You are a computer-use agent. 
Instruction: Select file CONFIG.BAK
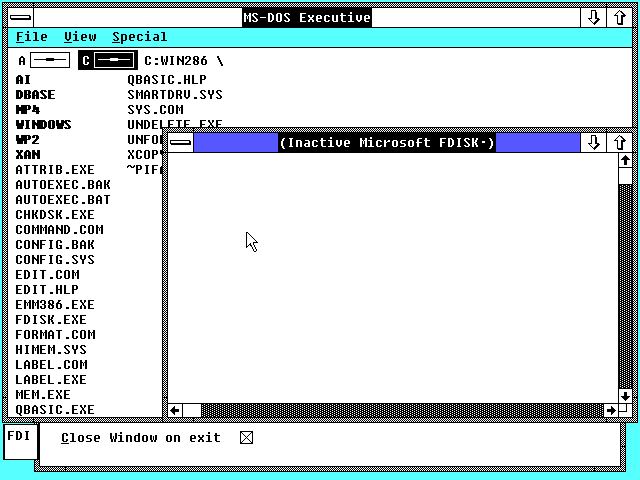pos(55,244)
